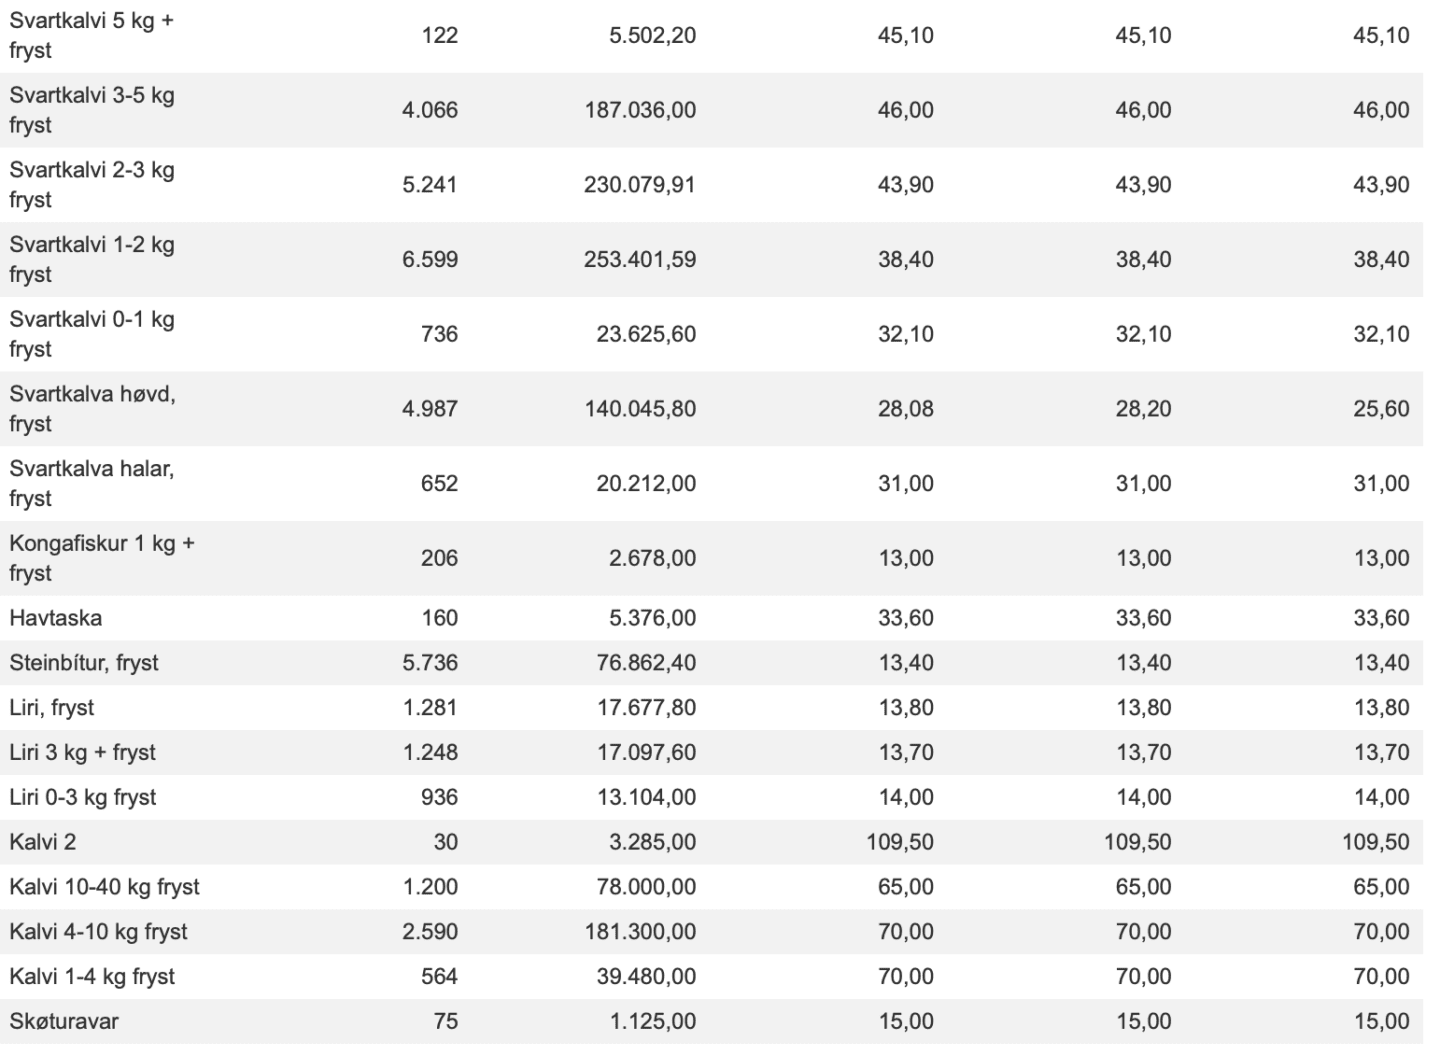Select the Kalvi 10-40 kg fryst label
1440x1055 pixels.
(x=104, y=887)
